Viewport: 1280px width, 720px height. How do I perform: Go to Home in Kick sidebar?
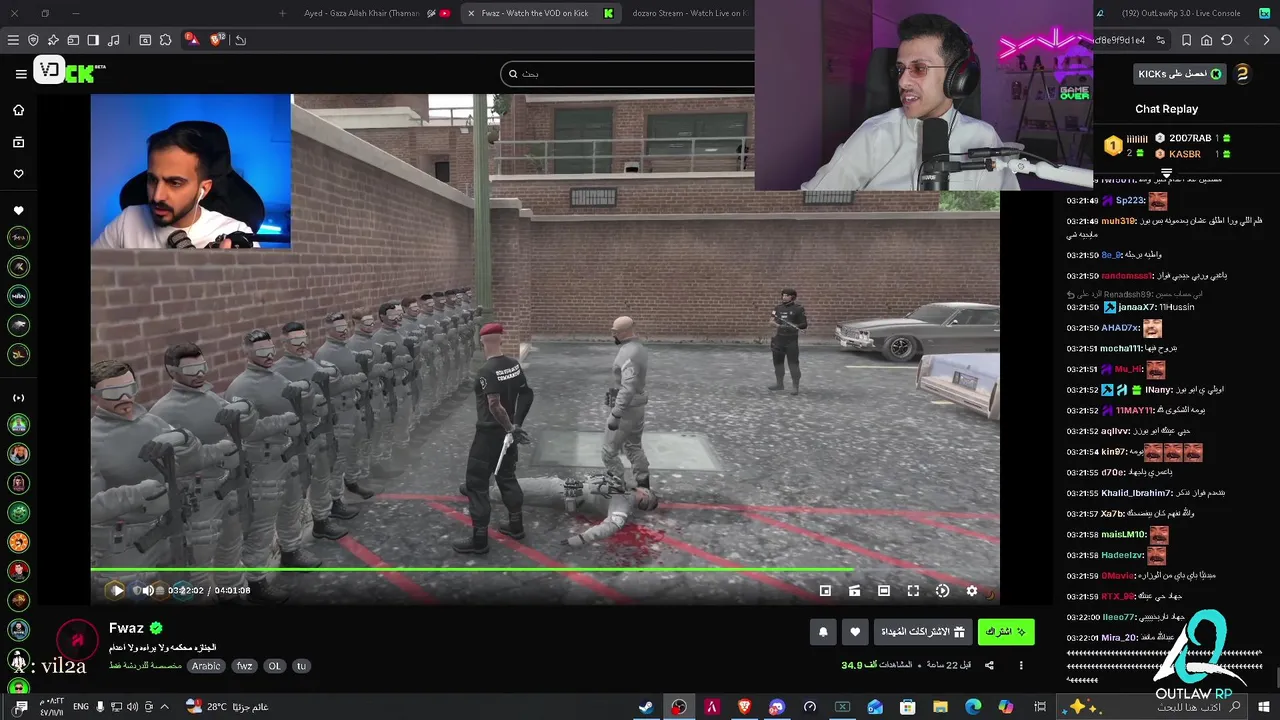click(x=18, y=110)
